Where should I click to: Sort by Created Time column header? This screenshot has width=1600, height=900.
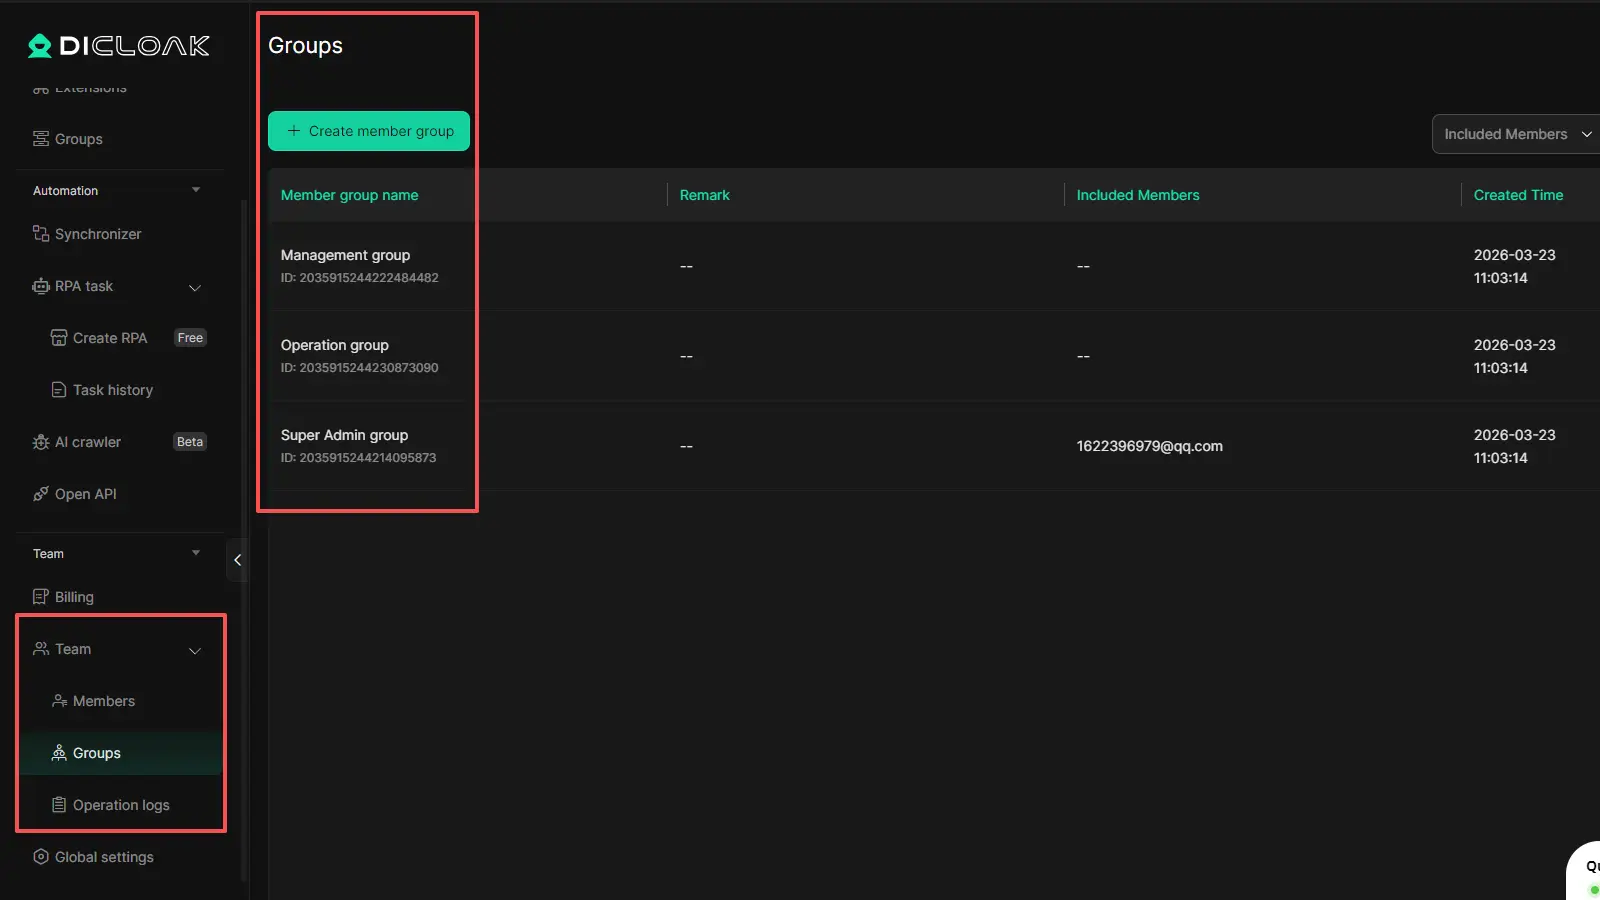click(x=1517, y=195)
